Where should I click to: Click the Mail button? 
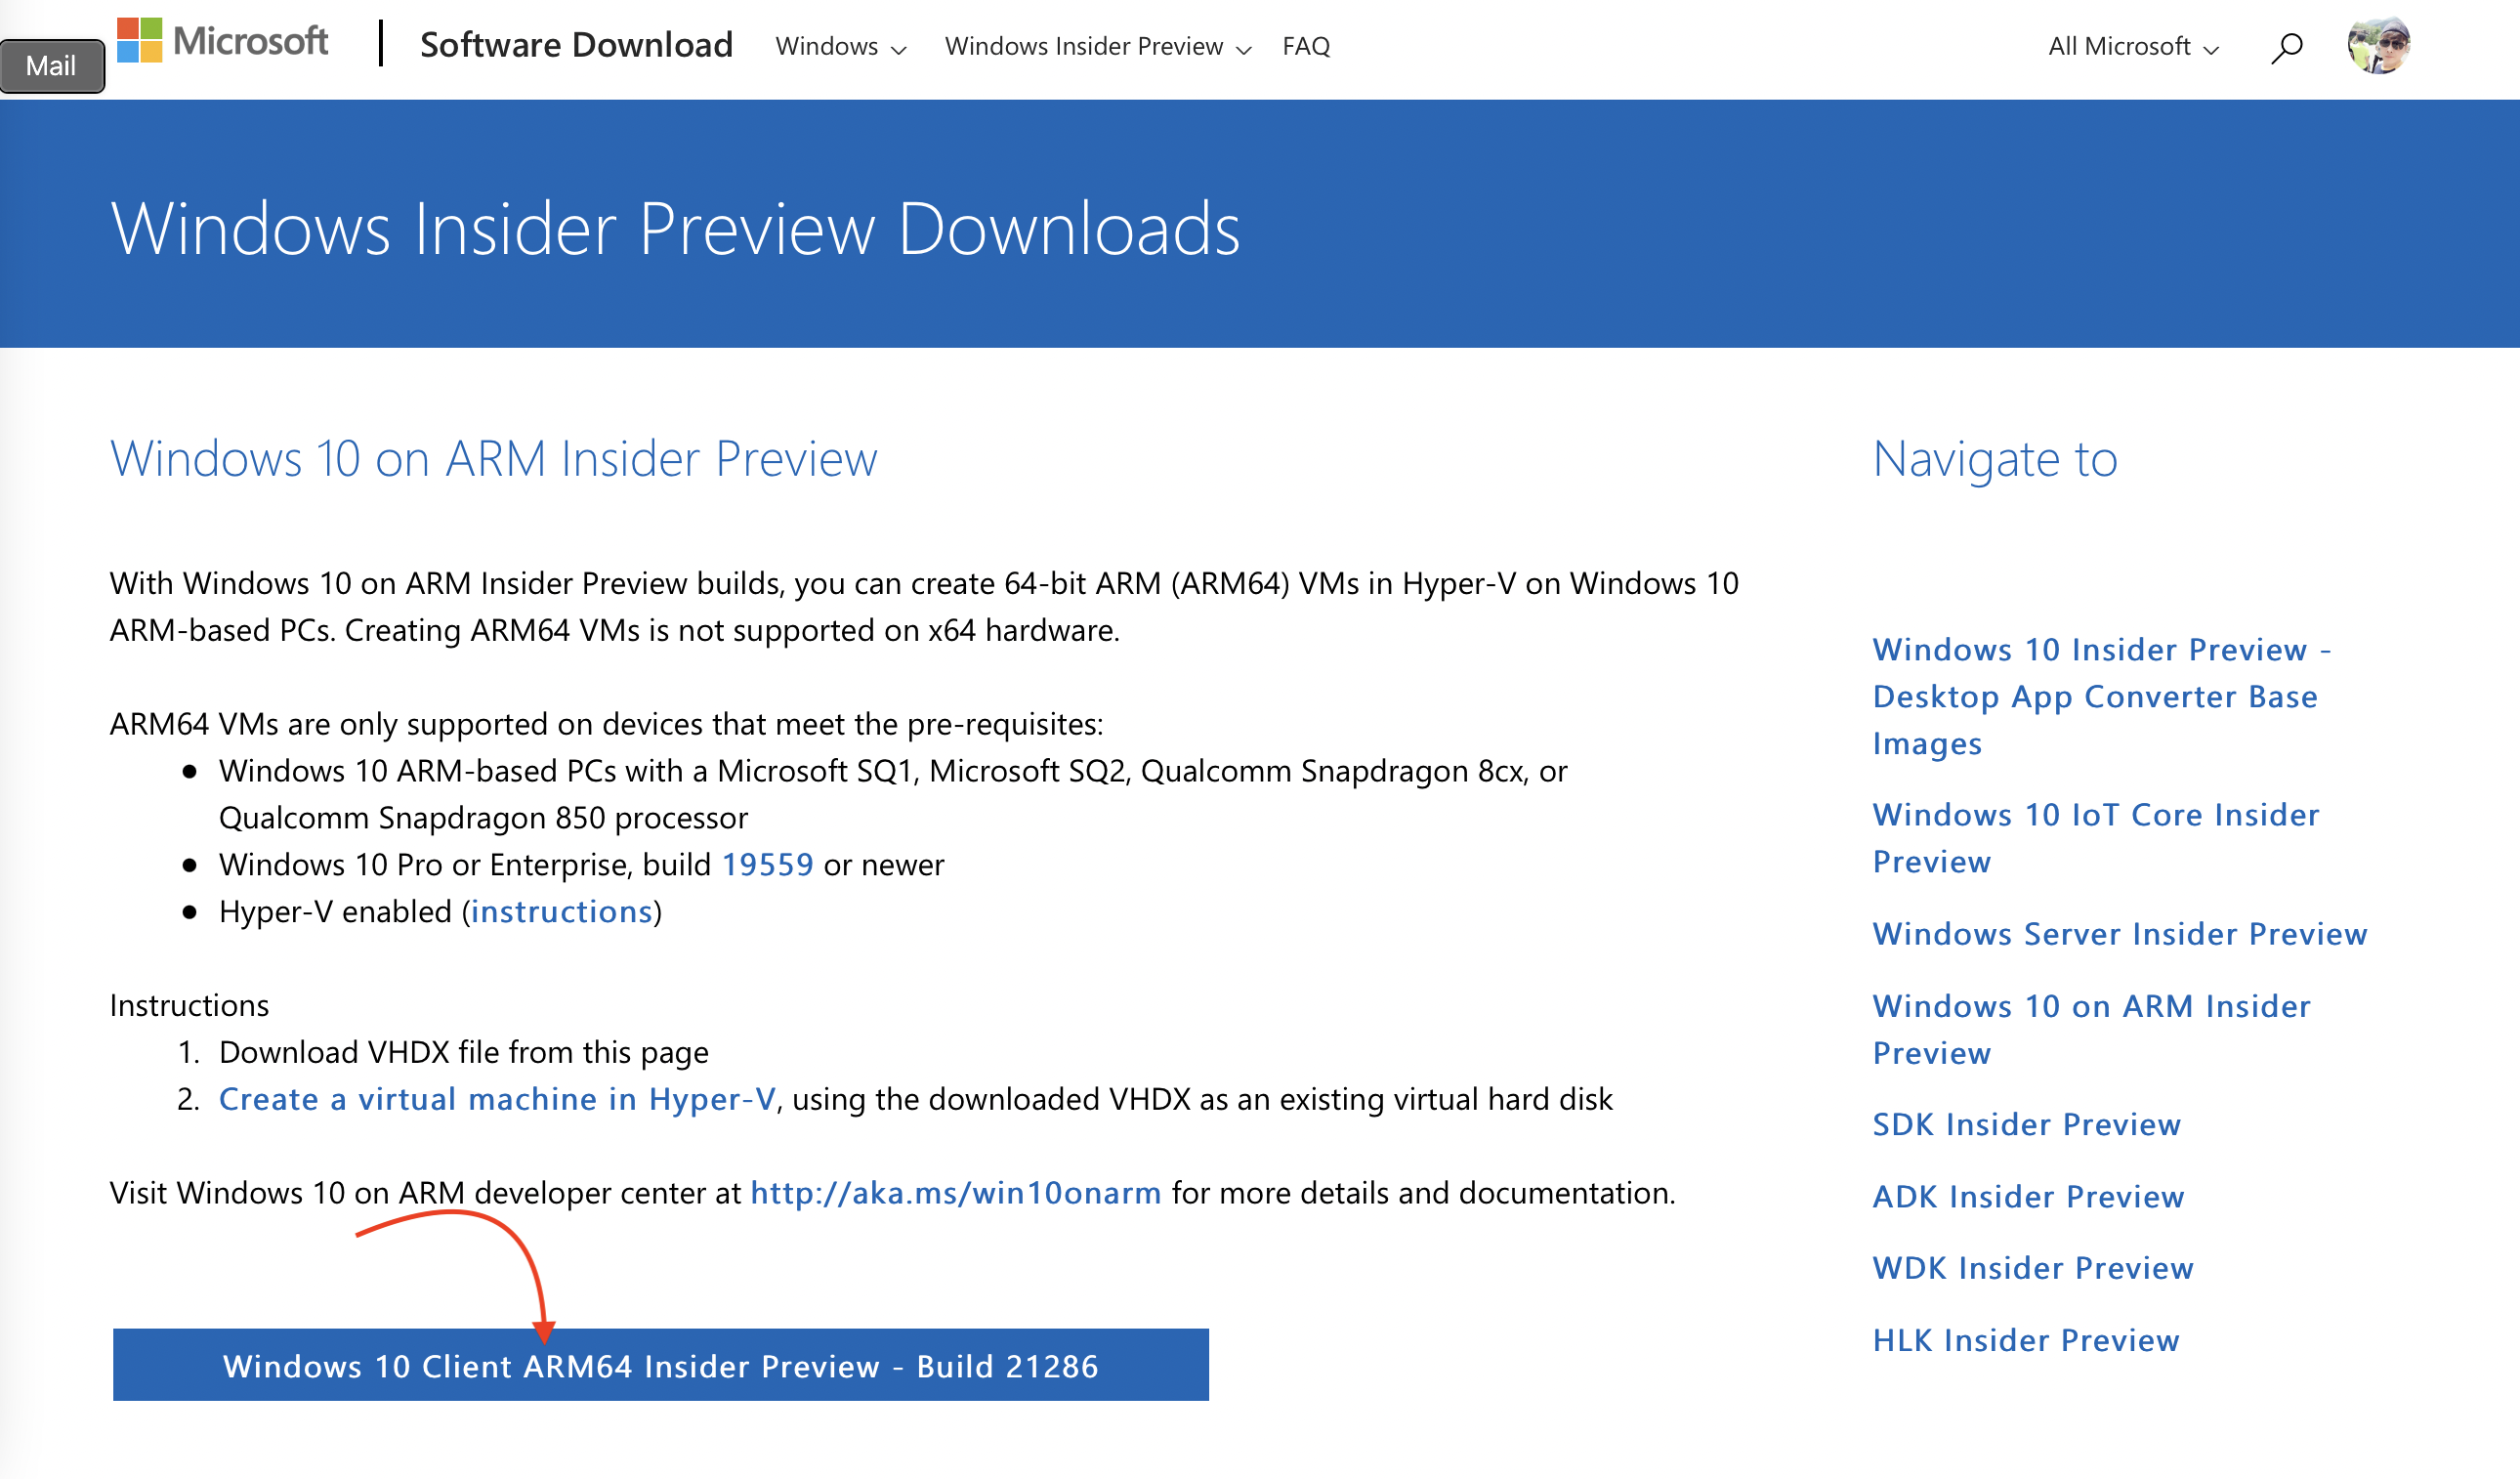52,66
